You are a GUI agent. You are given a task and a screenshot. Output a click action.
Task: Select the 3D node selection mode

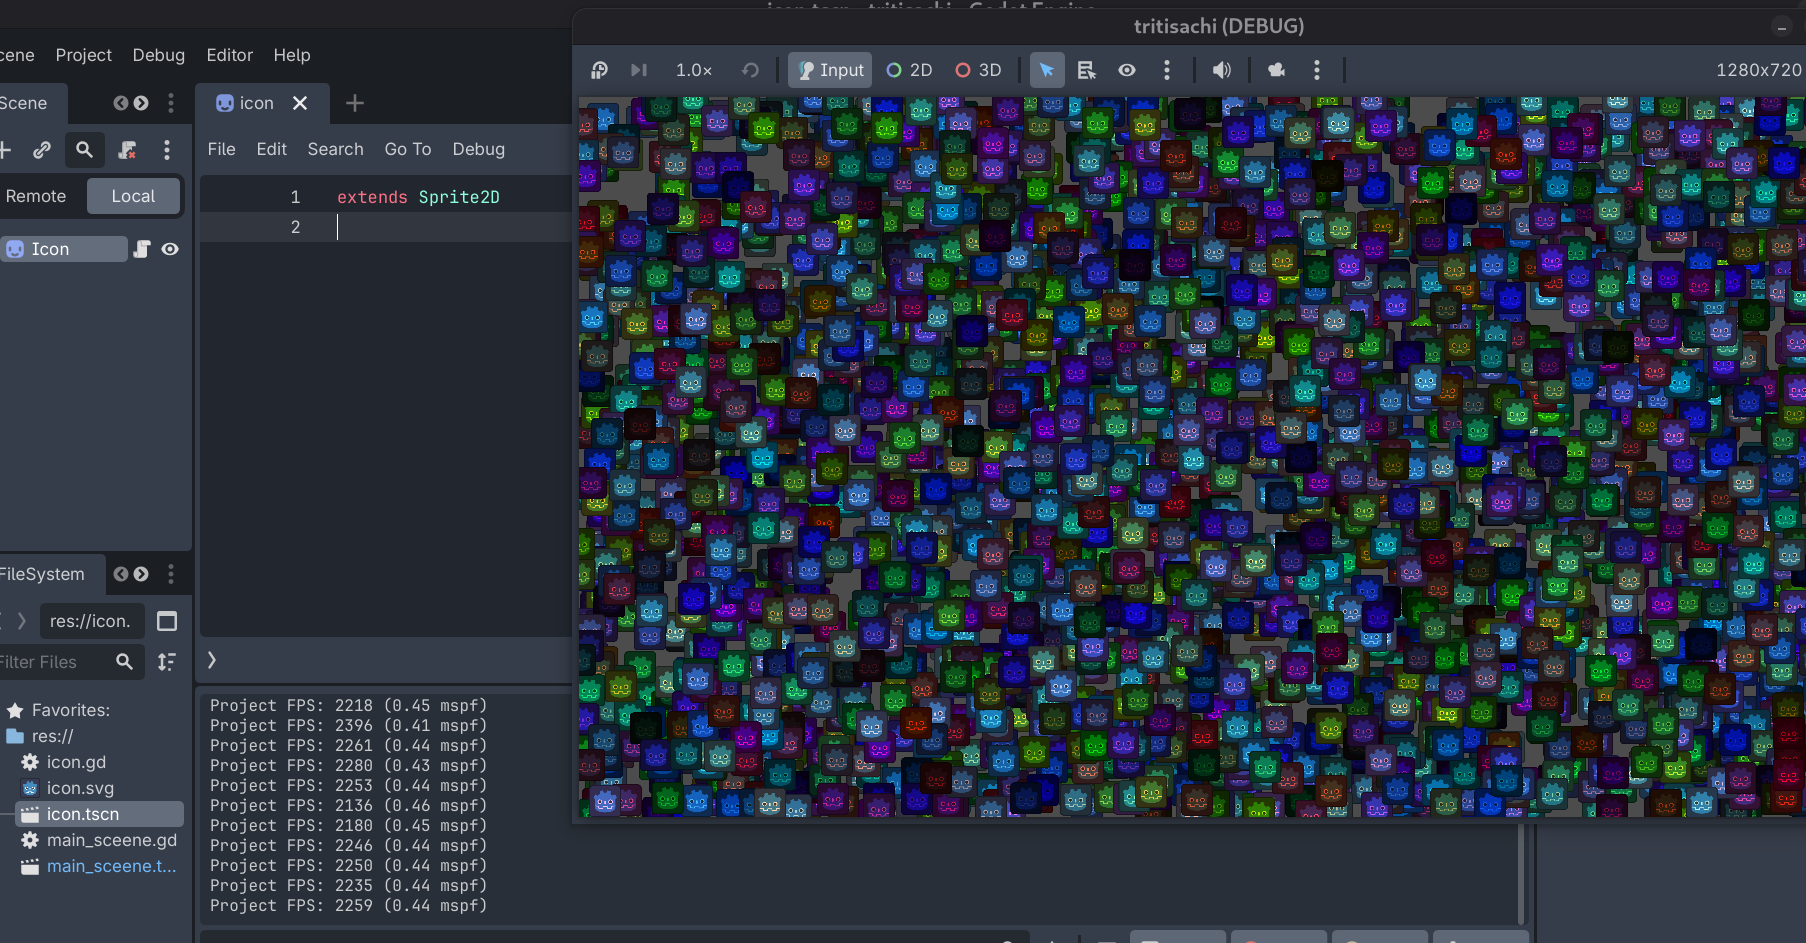tap(978, 70)
